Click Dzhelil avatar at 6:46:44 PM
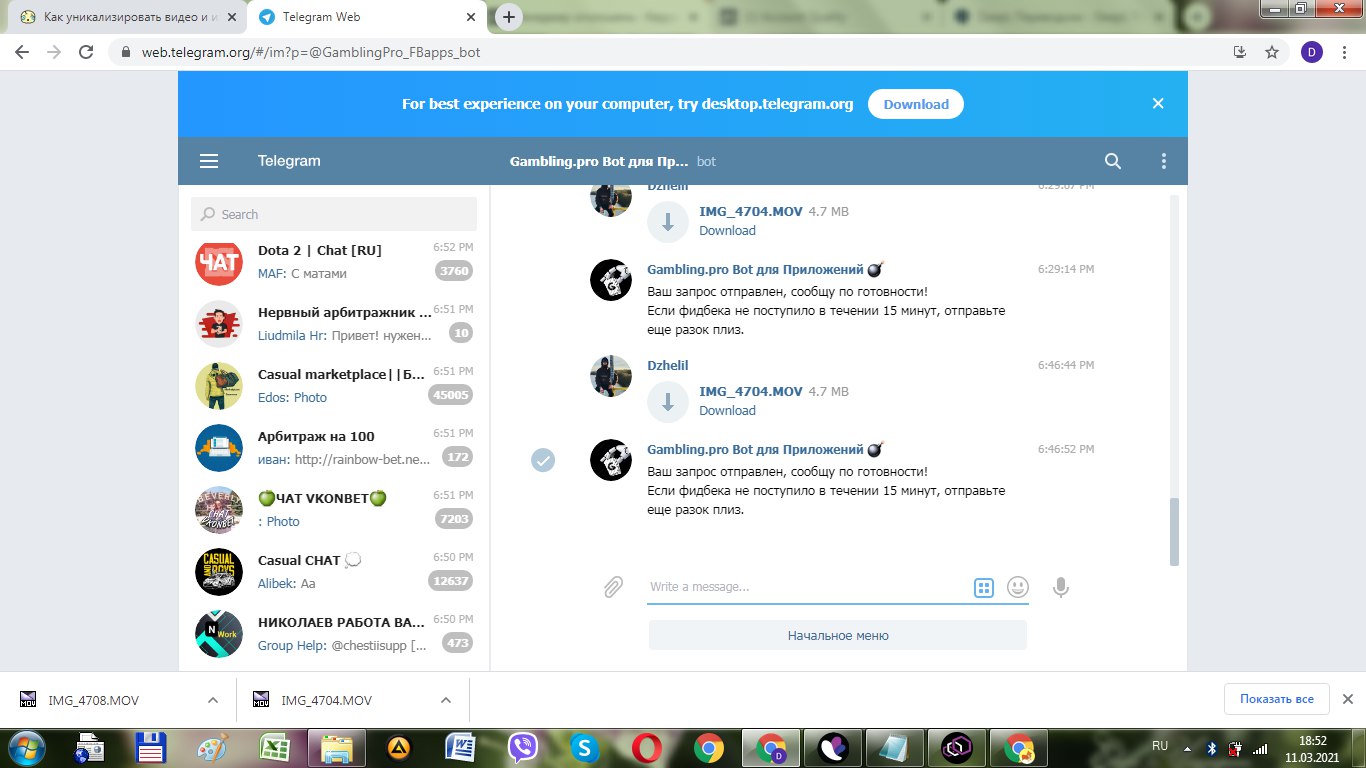The height and width of the screenshot is (768, 1366). coord(611,376)
